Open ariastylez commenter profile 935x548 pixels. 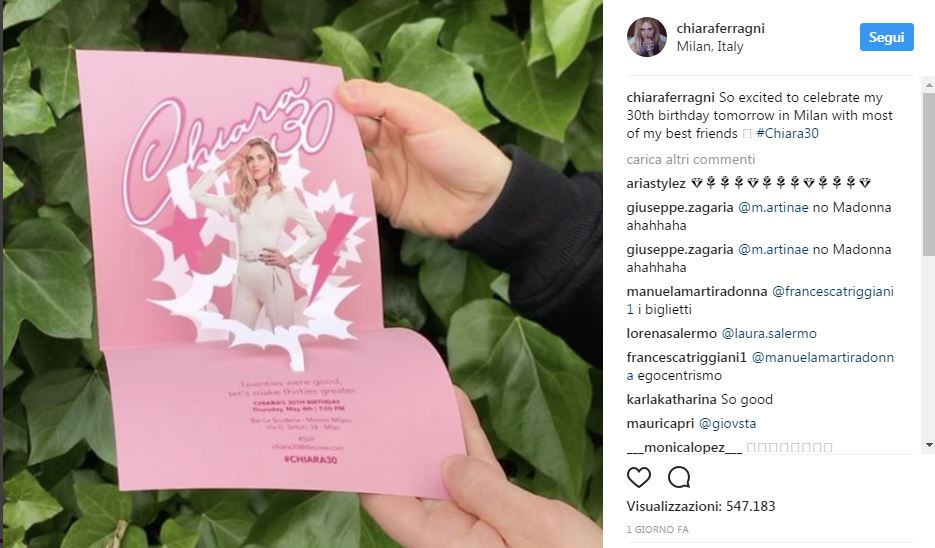pyautogui.click(x=656, y=184)
